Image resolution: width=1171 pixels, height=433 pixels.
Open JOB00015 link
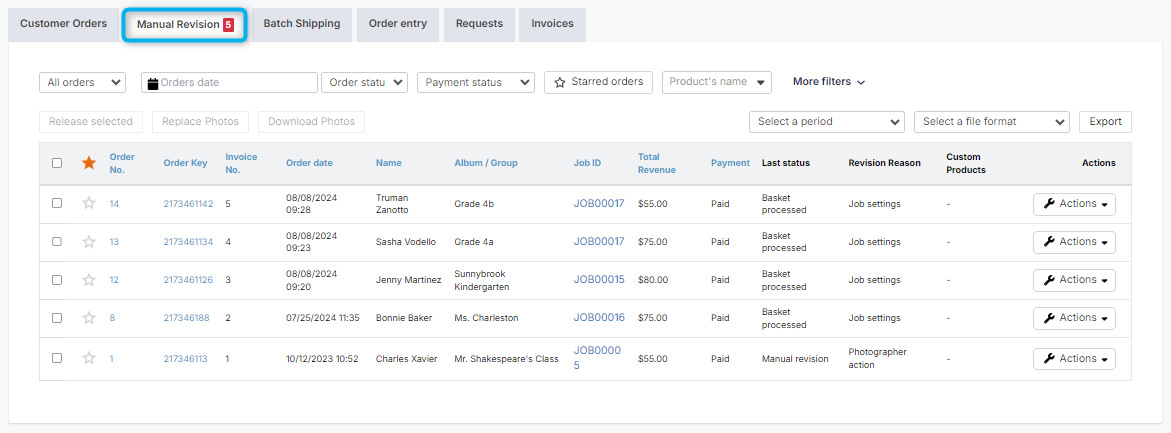[599, 279]
